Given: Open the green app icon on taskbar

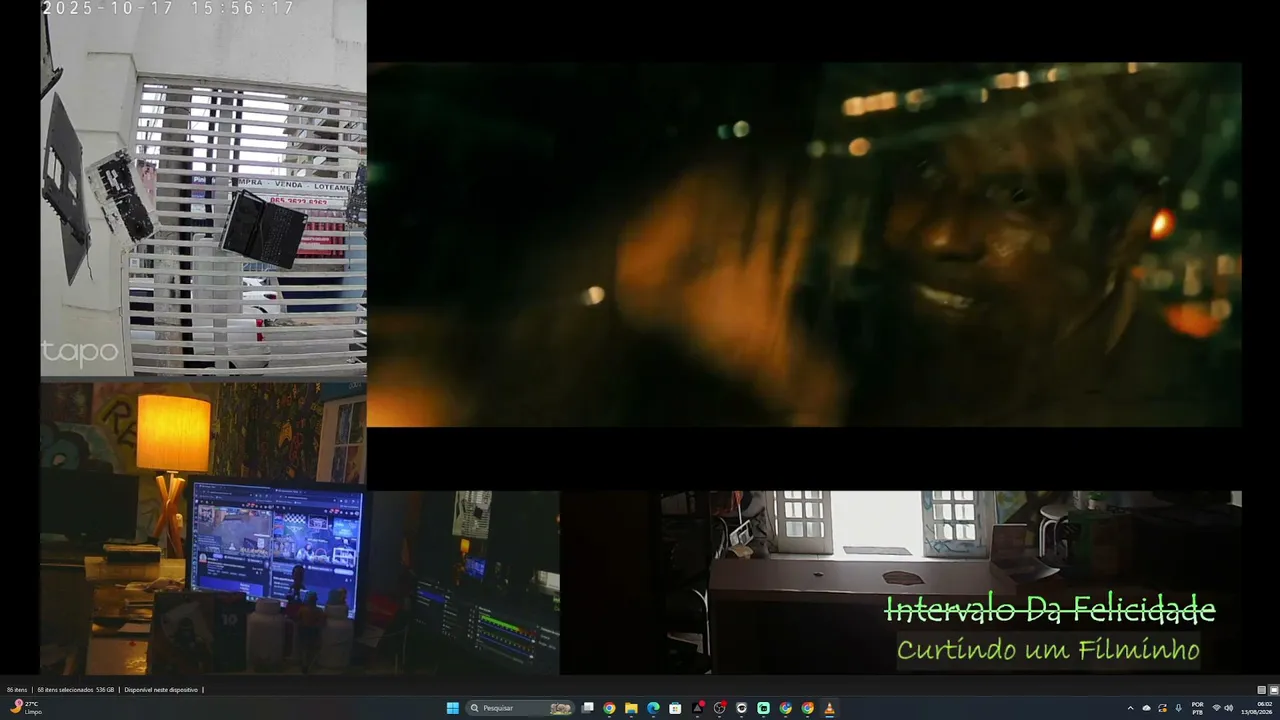Looking at the screenshot, I should click(x=763, y=708).
